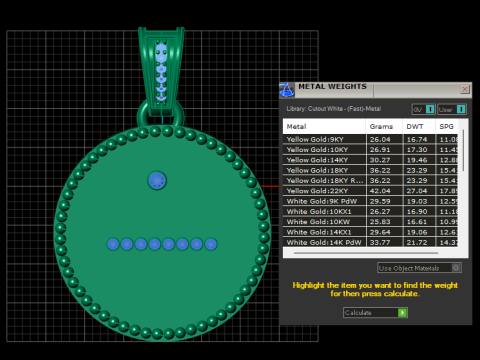
Task: Select the Yellow Gold:22KY row
Action: [x=370, y=191]
